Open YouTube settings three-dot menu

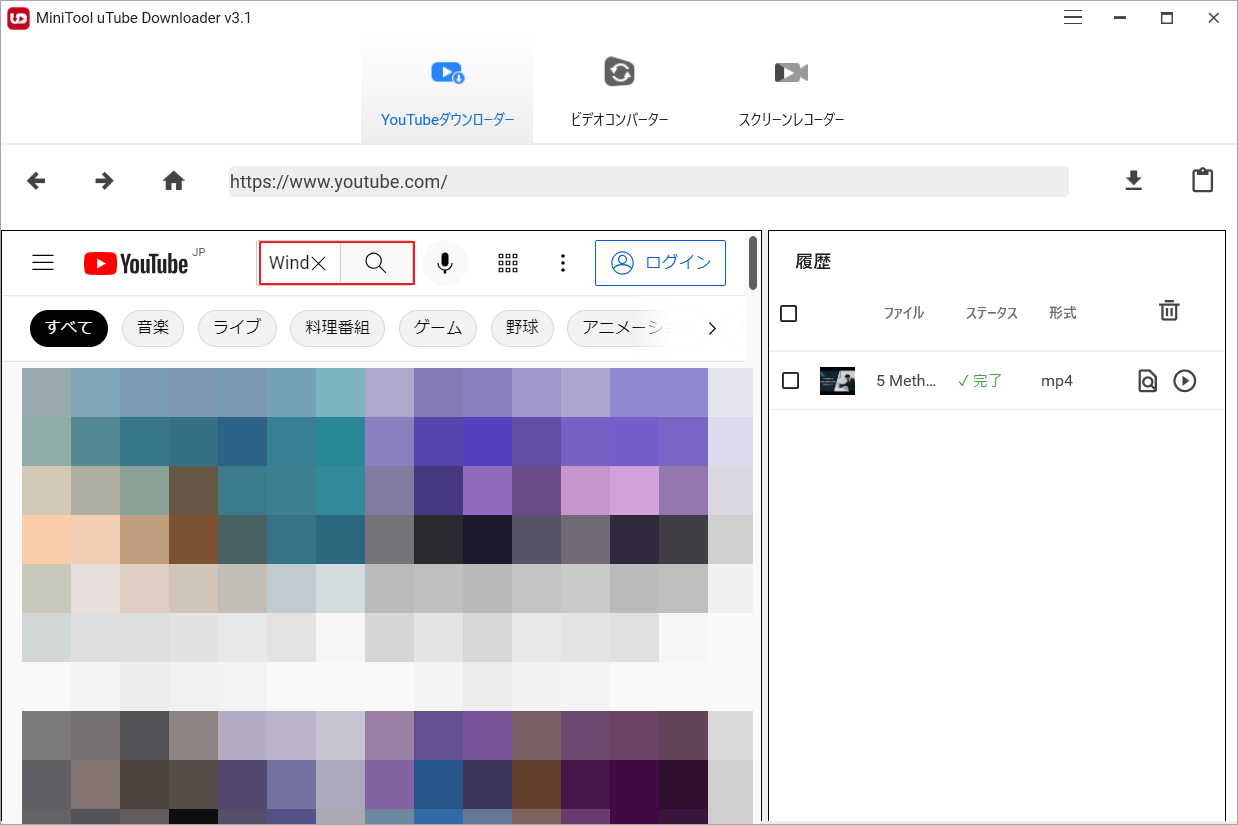pos(563,263)
